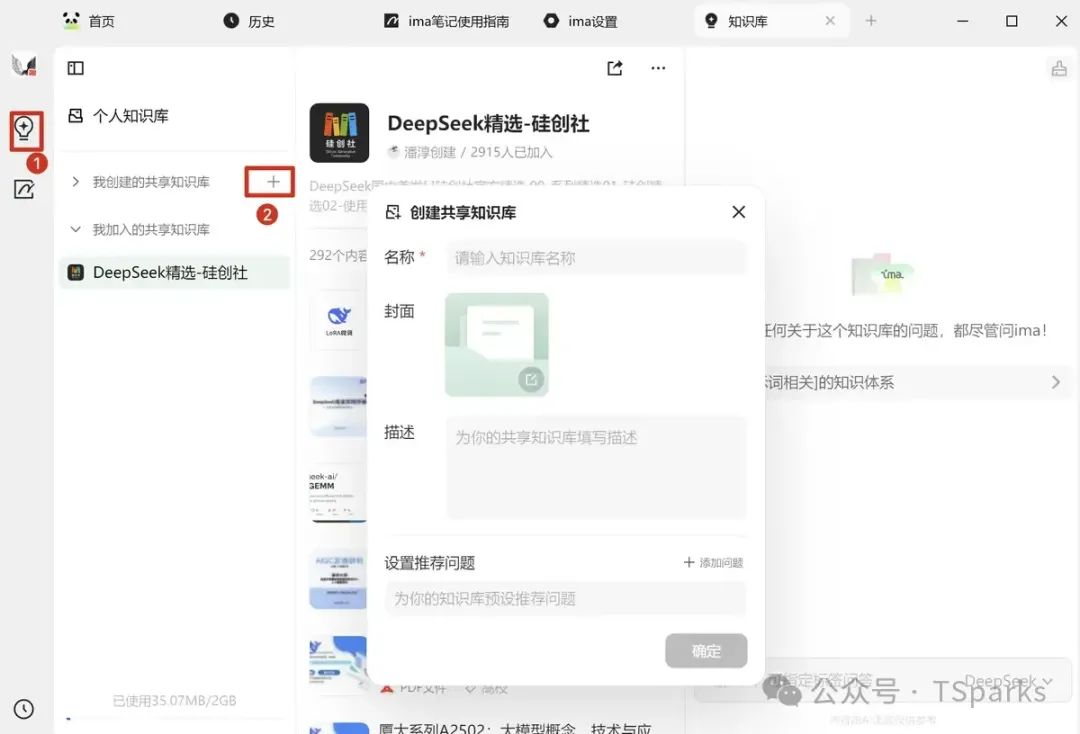Open the LoRA document thumbnail in list

click(339, 321)
